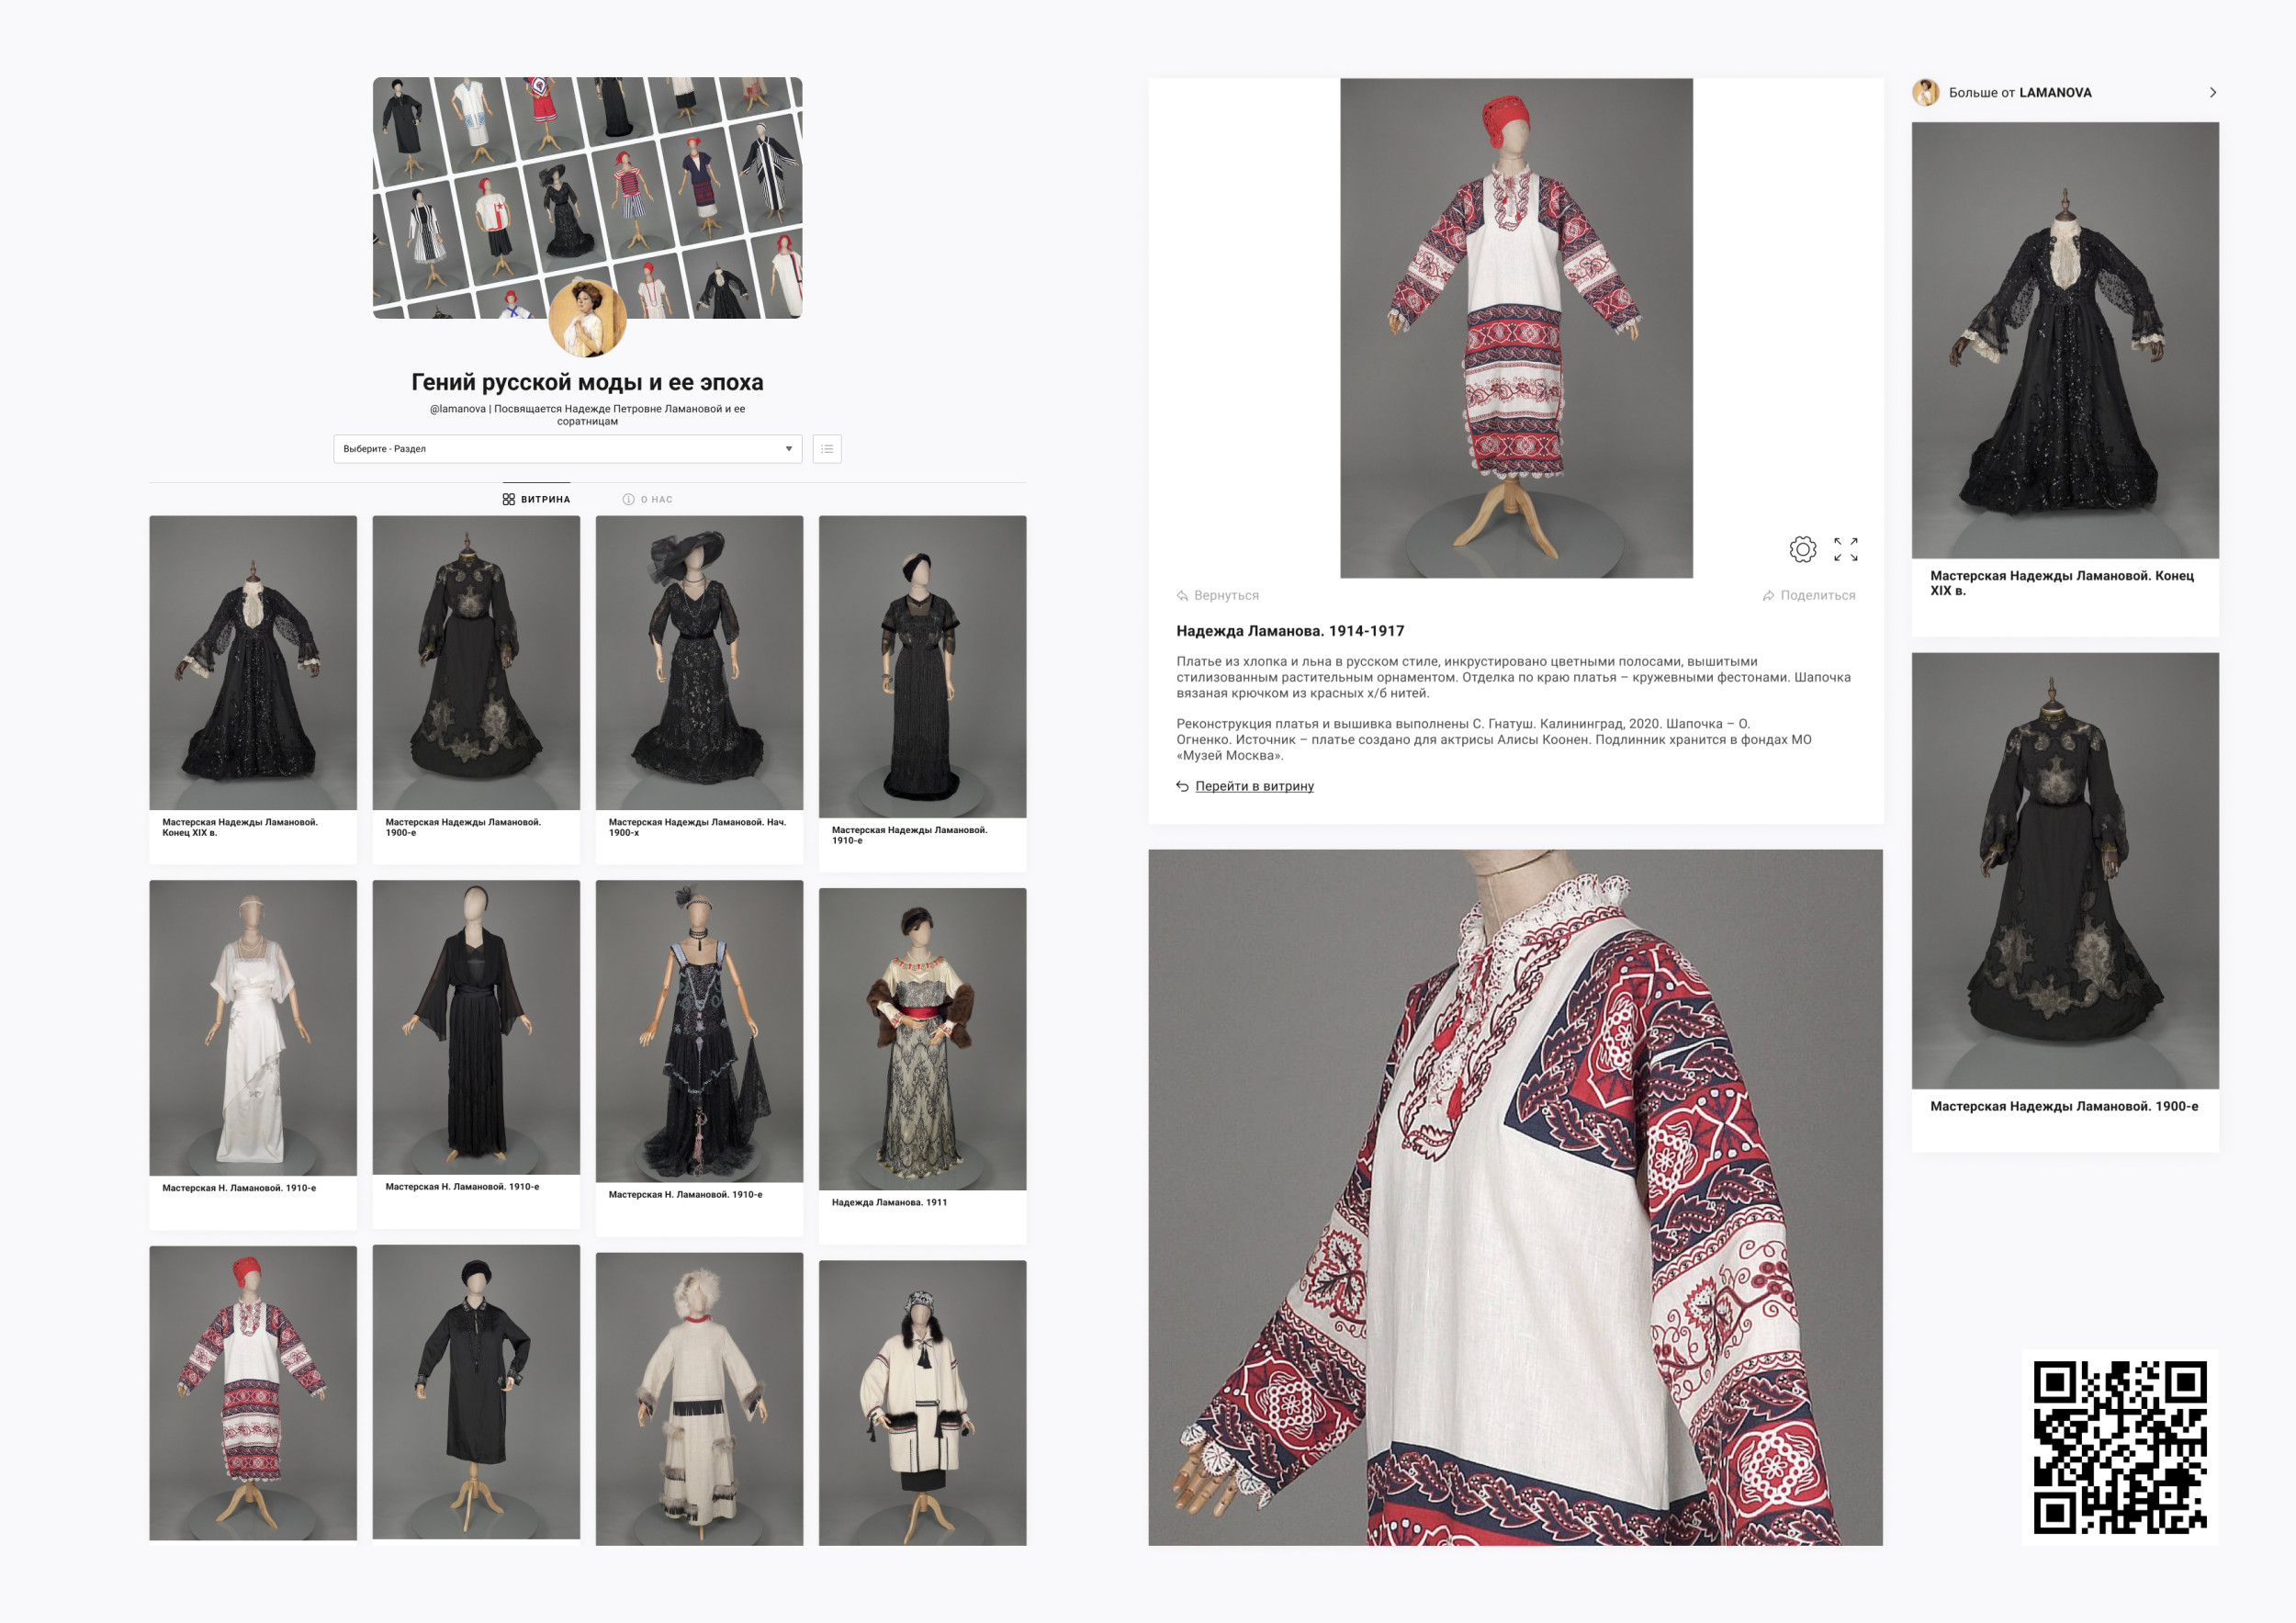Open red embroidered Russian-style dress thumbnail in grid
The image size is (2296, 1623).
coord(253,1392)
